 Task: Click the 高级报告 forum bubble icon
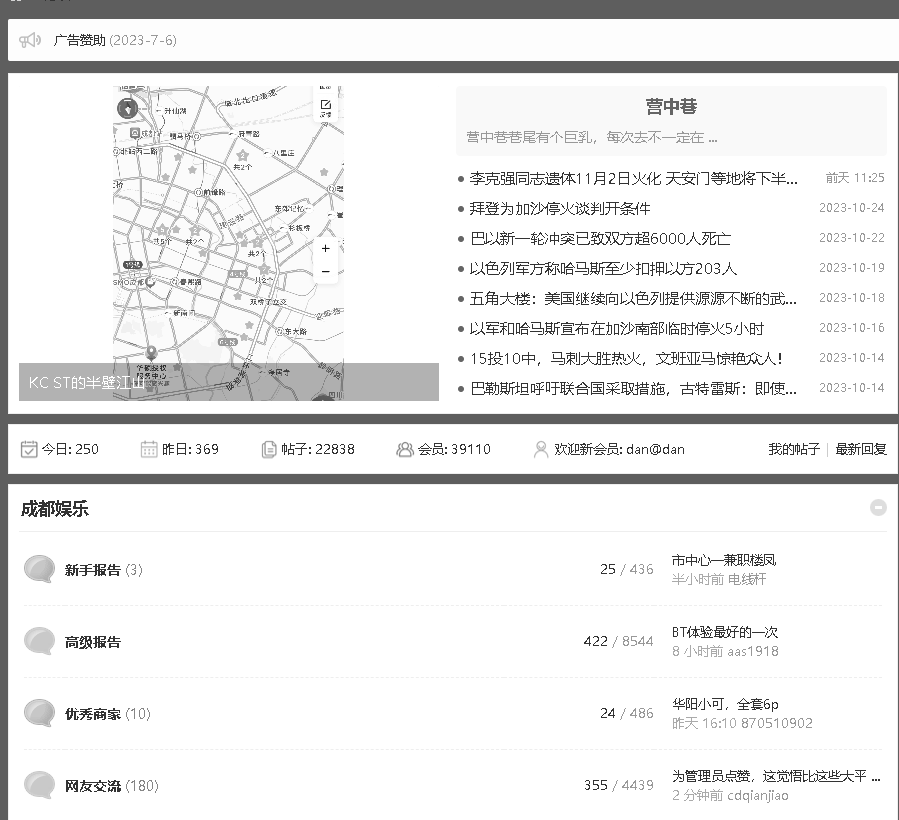39,641
